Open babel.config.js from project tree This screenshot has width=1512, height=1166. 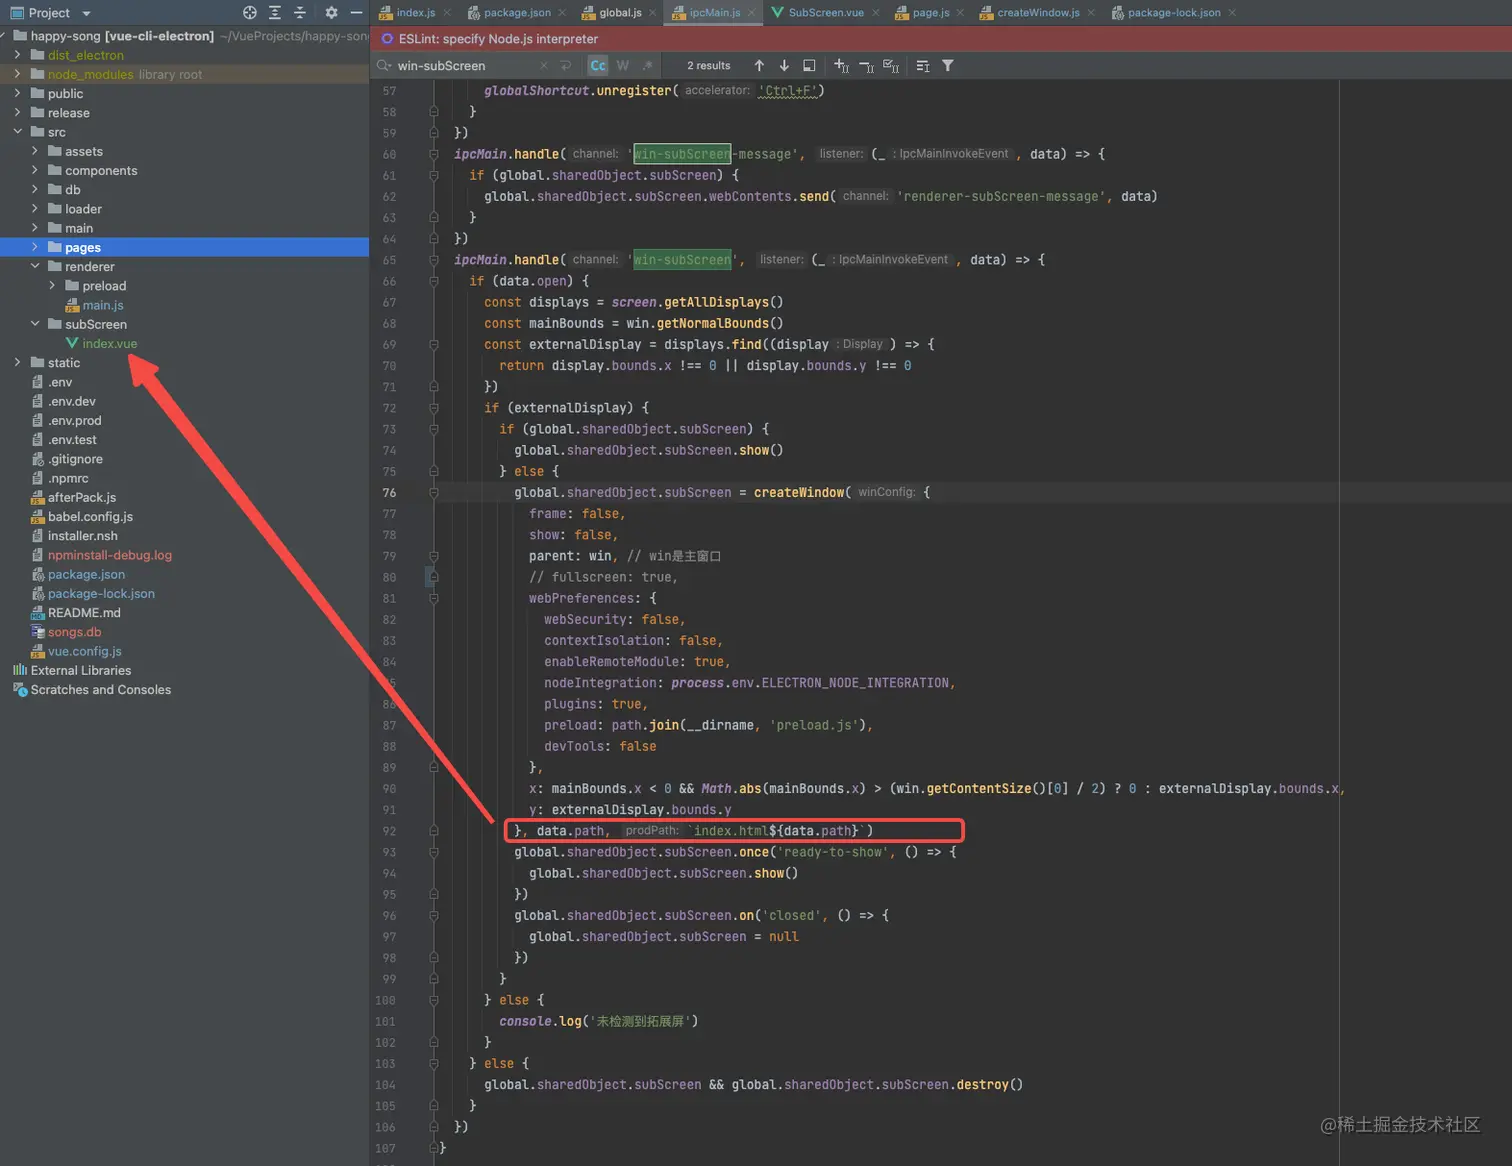pos(90,517)
